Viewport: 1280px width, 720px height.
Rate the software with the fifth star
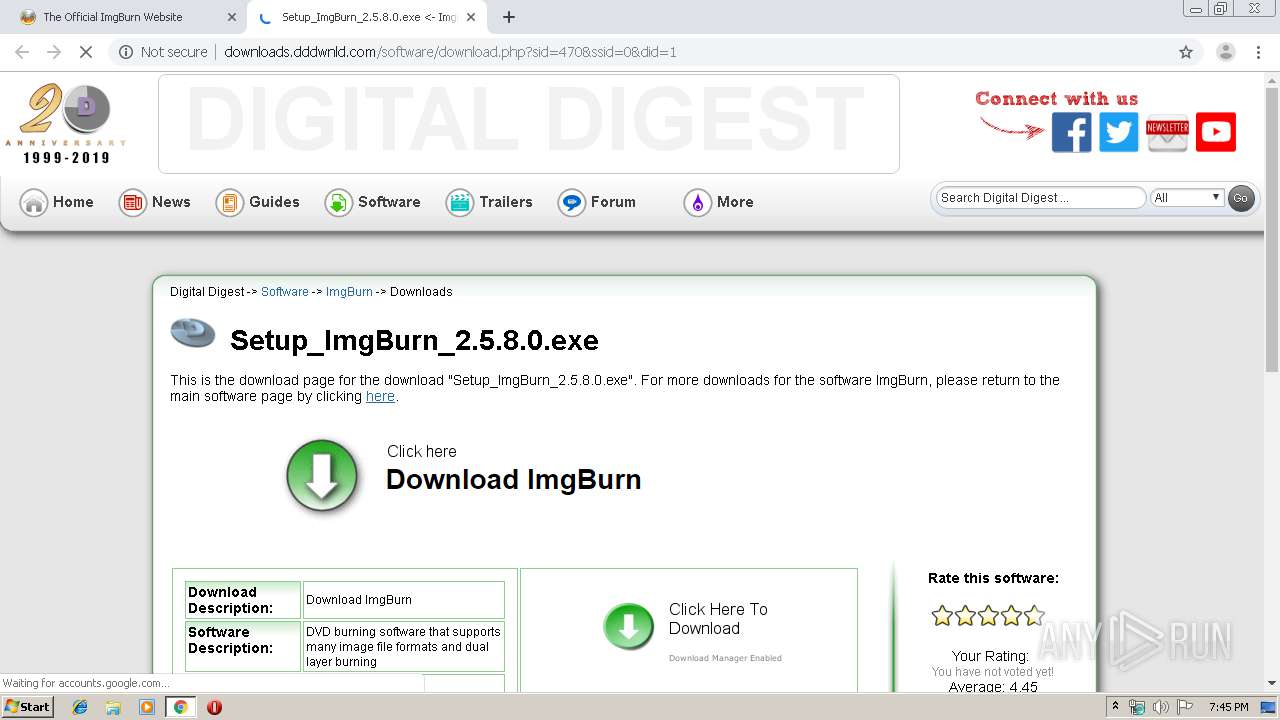point(1034,616)
